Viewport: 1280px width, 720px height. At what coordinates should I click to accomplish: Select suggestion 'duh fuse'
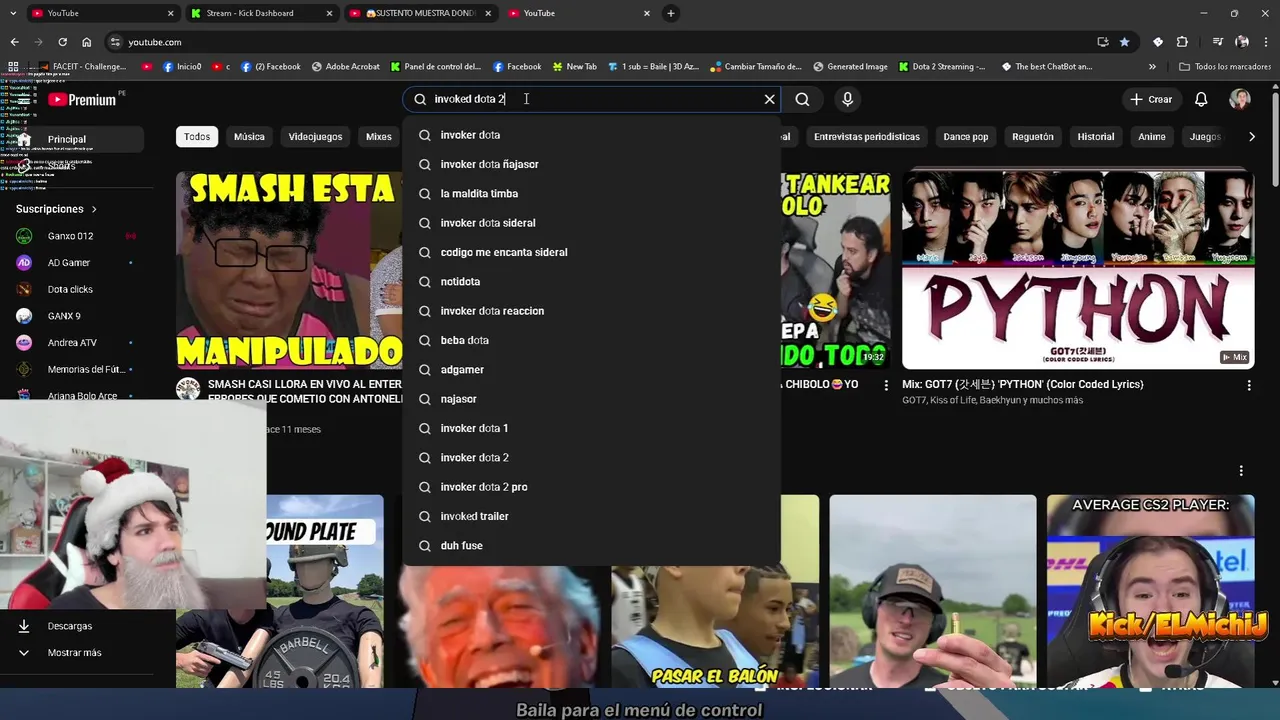tap(591, 545)
